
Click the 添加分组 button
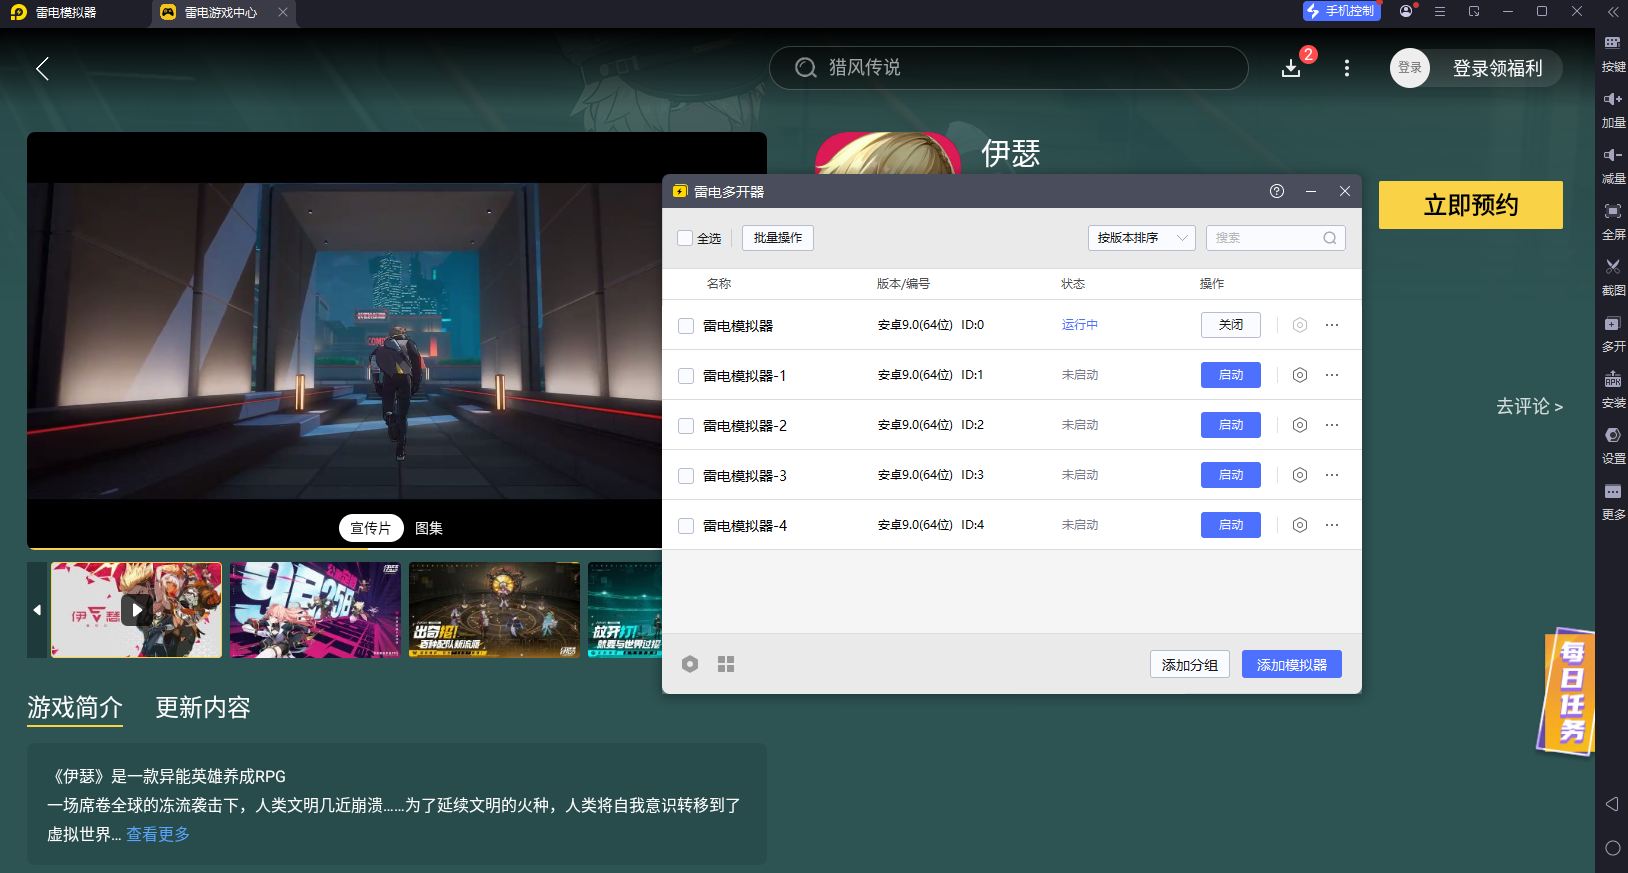coord(1190,665)
